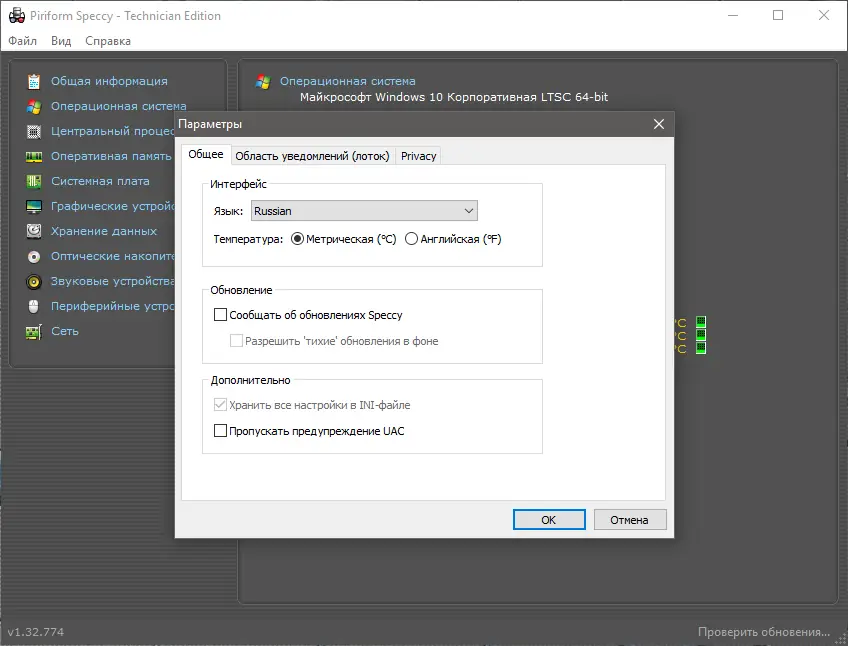Open the Операционная система section icon
Viewport: 848px width, 646px height.
[x=35, y=106]
